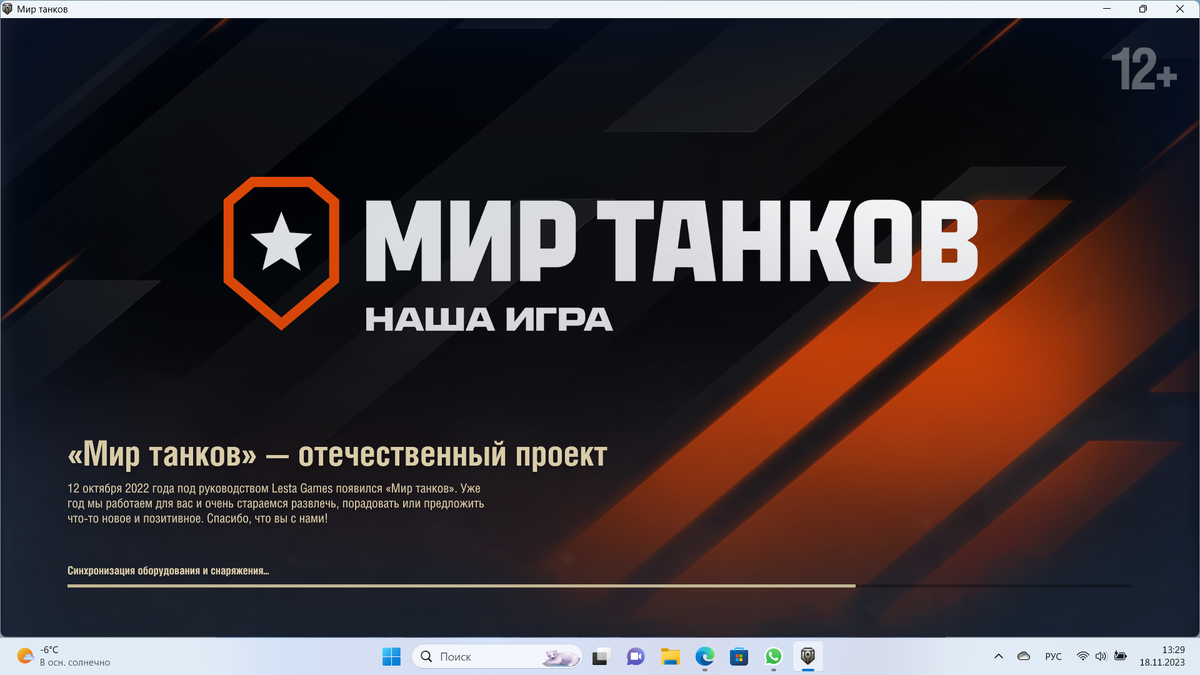Viewport: 1200px width, 675px height.
Task: Click the Мир танков taskbar icon
Action: pyautogui.click(x=808, y=657)
